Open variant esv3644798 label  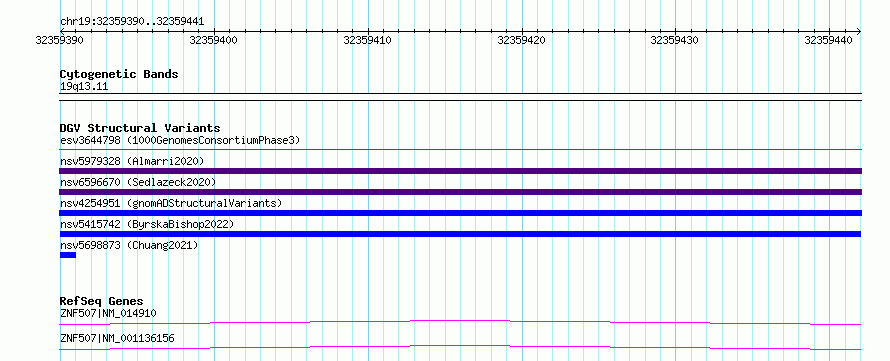coord(180,140)
